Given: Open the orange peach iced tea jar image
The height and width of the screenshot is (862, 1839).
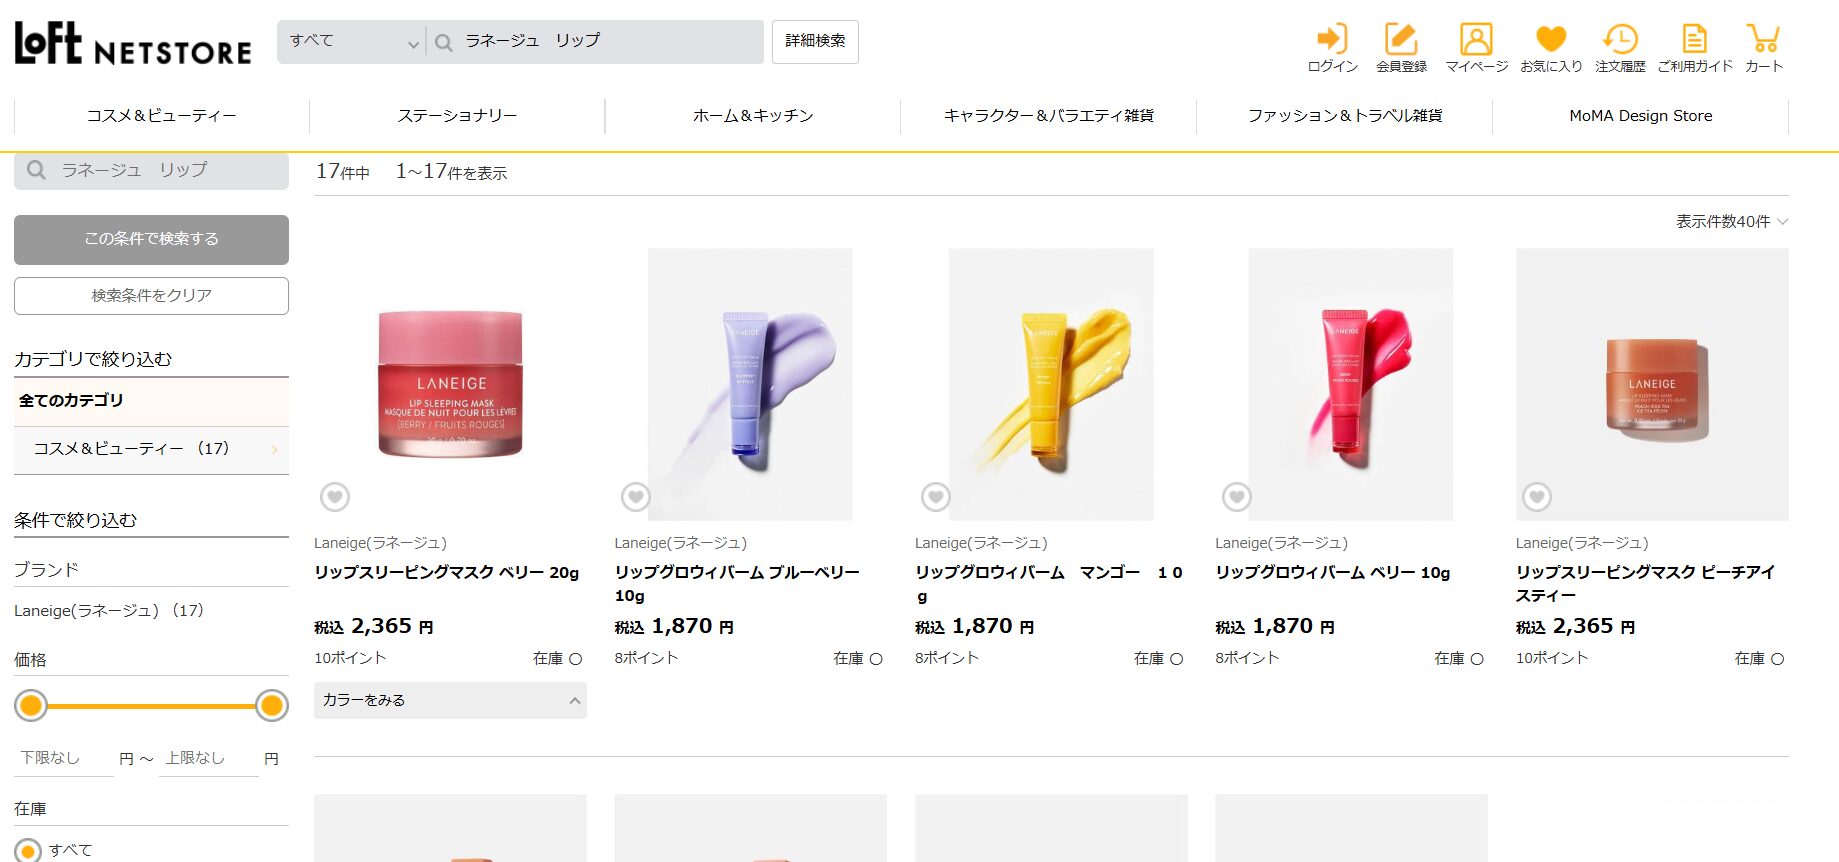Looking at the screenshot, I should pyautogui.click(x=1652, y=385).
